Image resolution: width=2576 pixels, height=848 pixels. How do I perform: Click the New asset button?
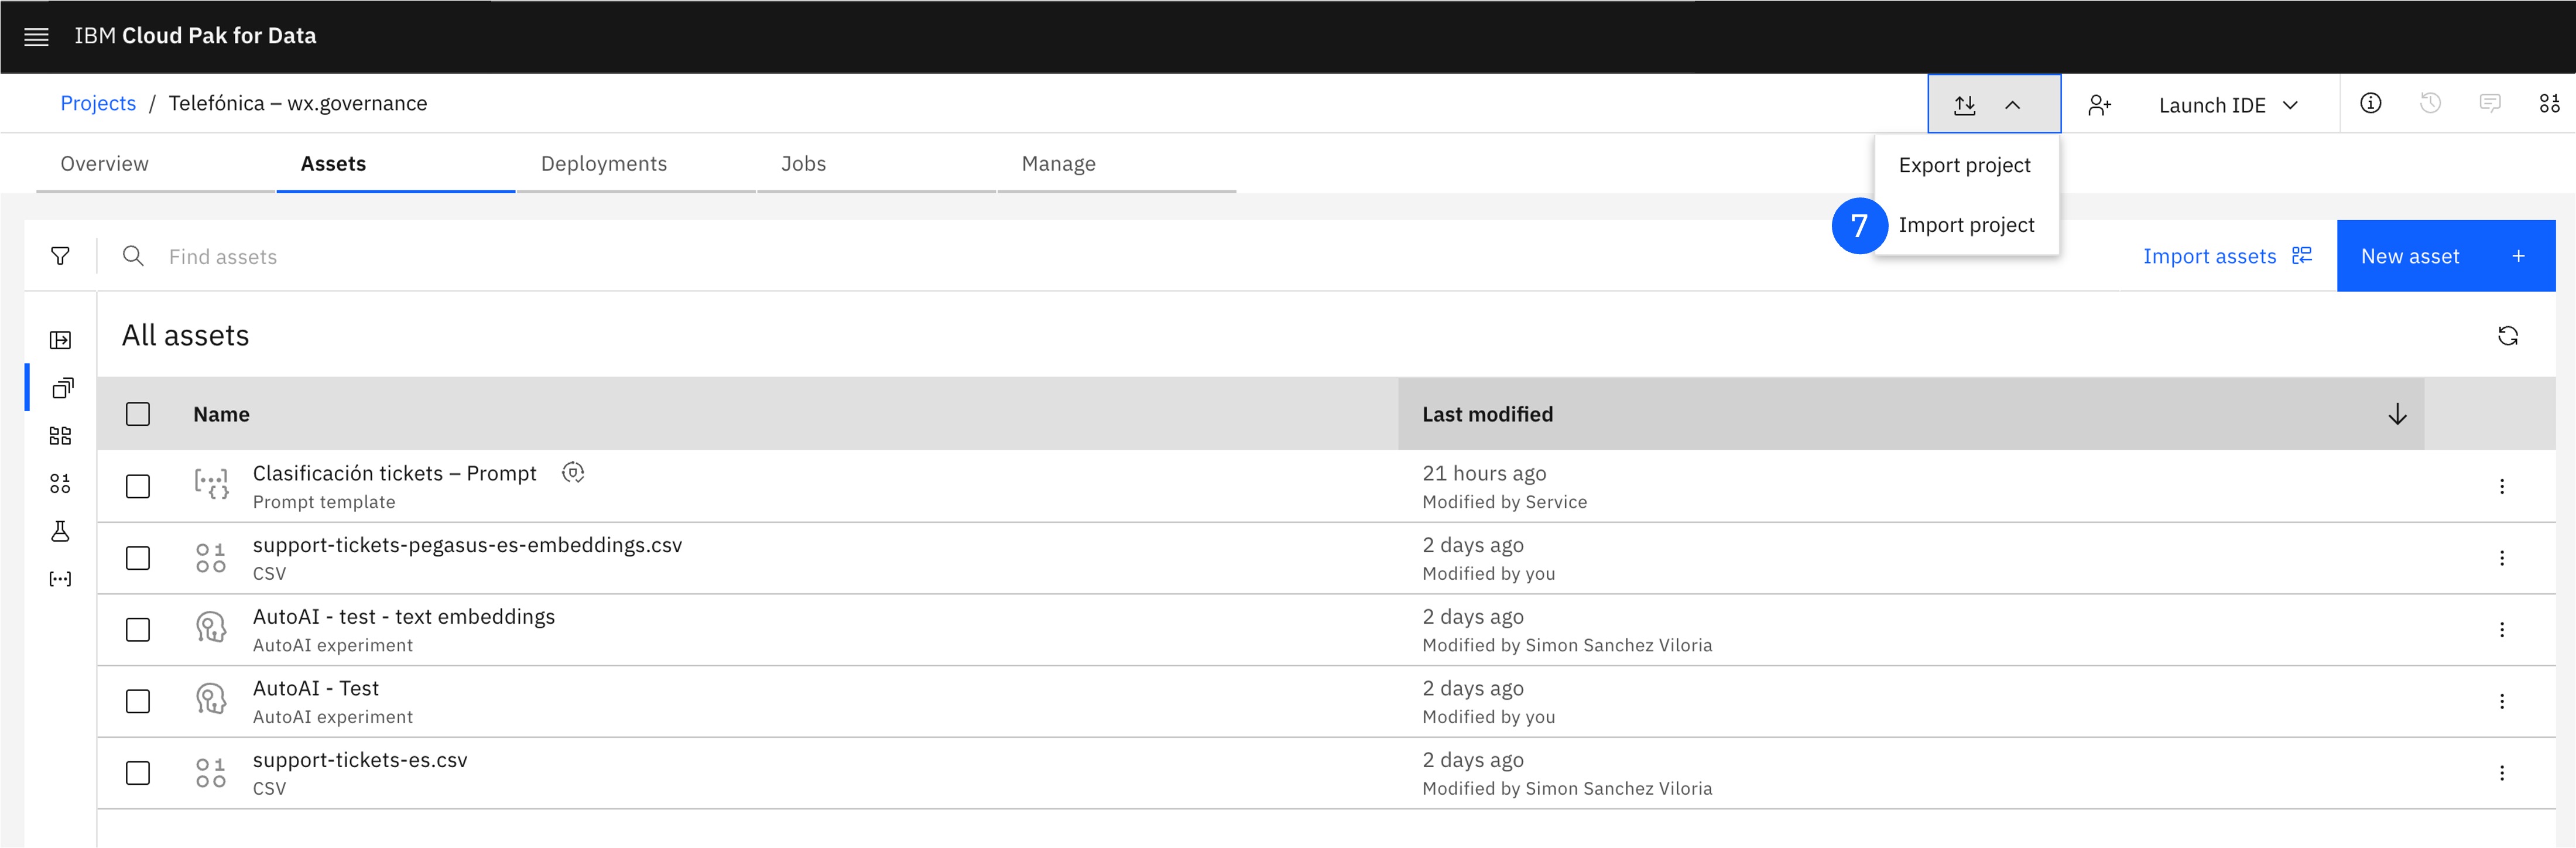point(2445,256)
